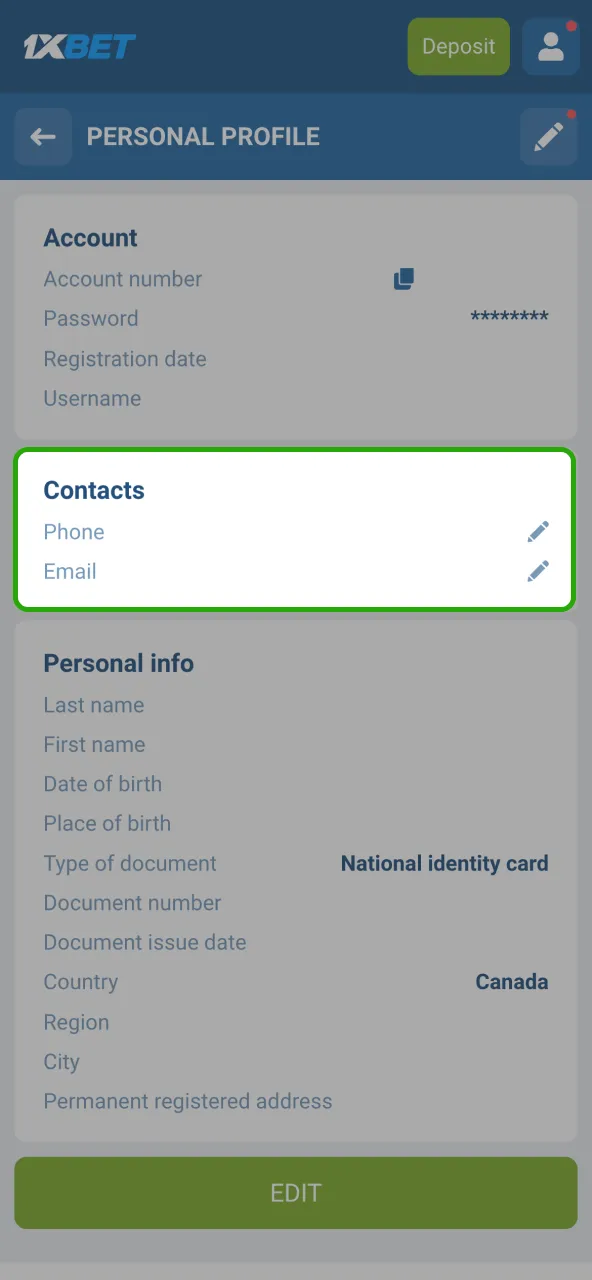Click the Permanent registered address row

[188, 1101]
